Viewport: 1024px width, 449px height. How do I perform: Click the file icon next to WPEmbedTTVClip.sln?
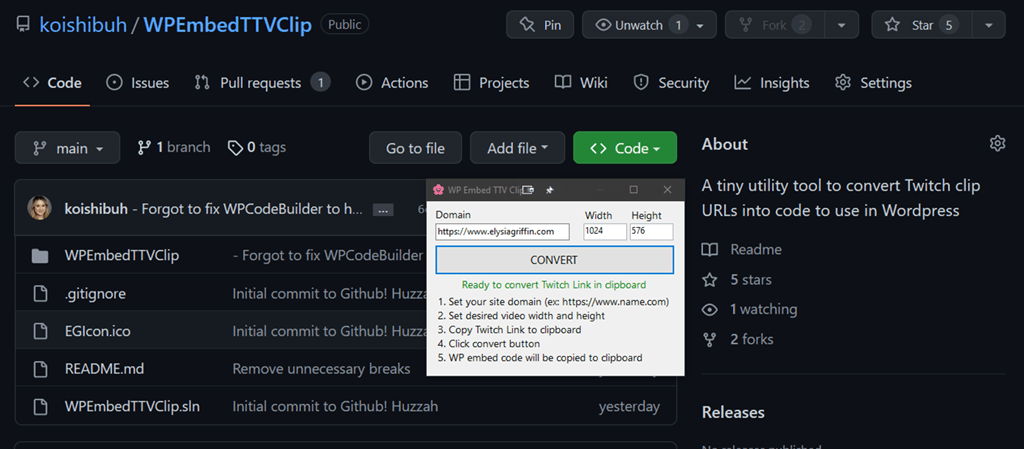pos(40,407)
